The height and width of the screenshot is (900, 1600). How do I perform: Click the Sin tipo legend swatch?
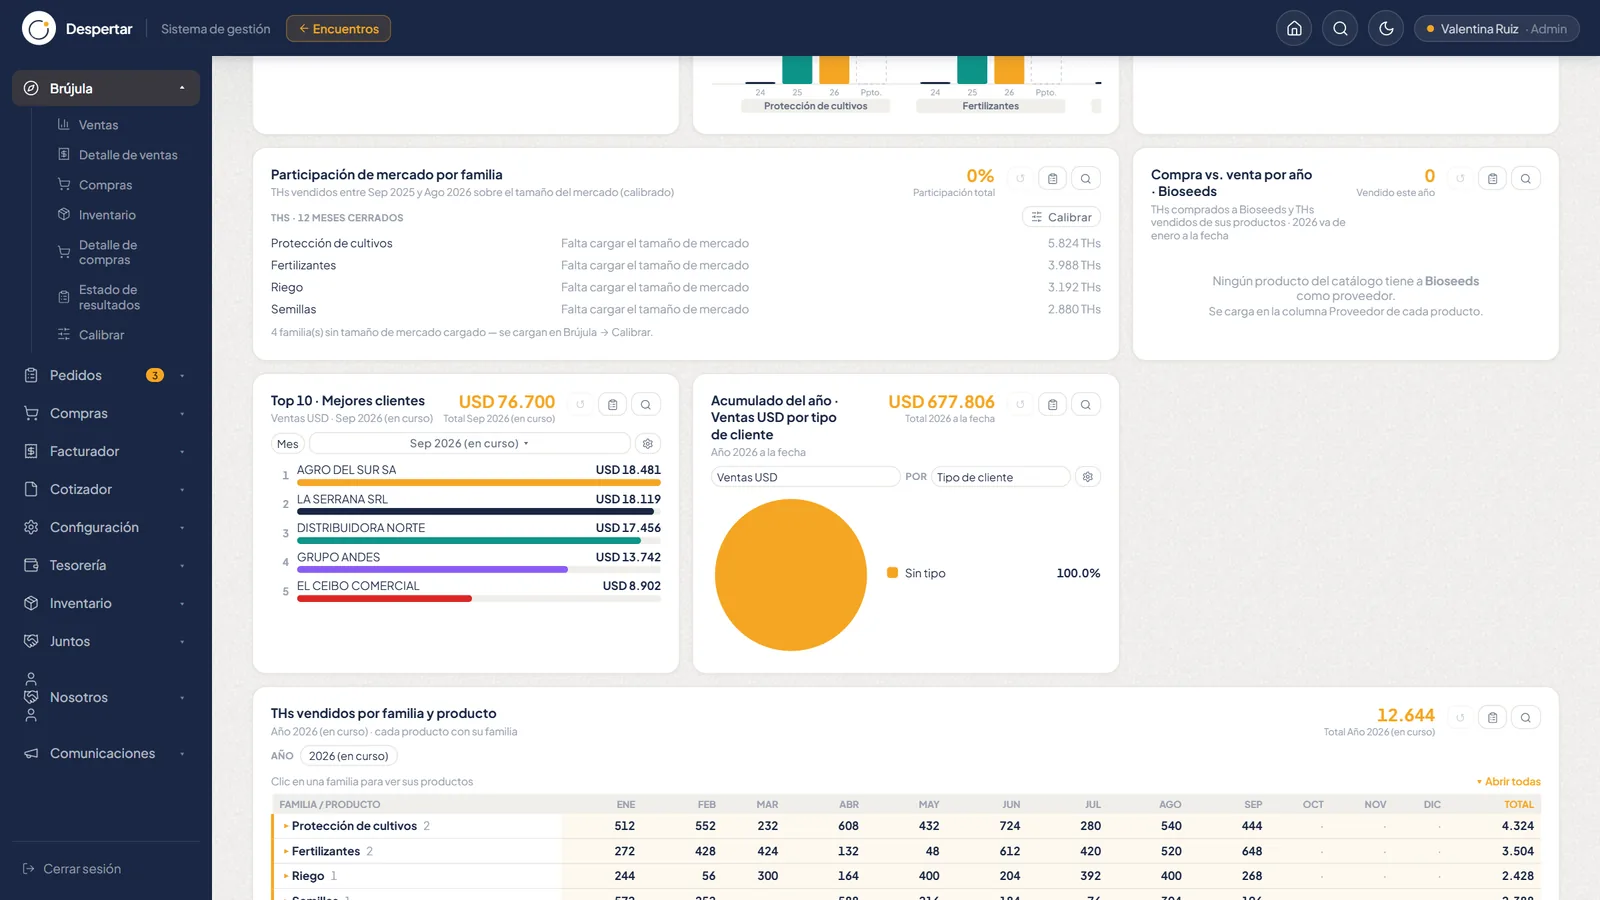tap(892, 573)
